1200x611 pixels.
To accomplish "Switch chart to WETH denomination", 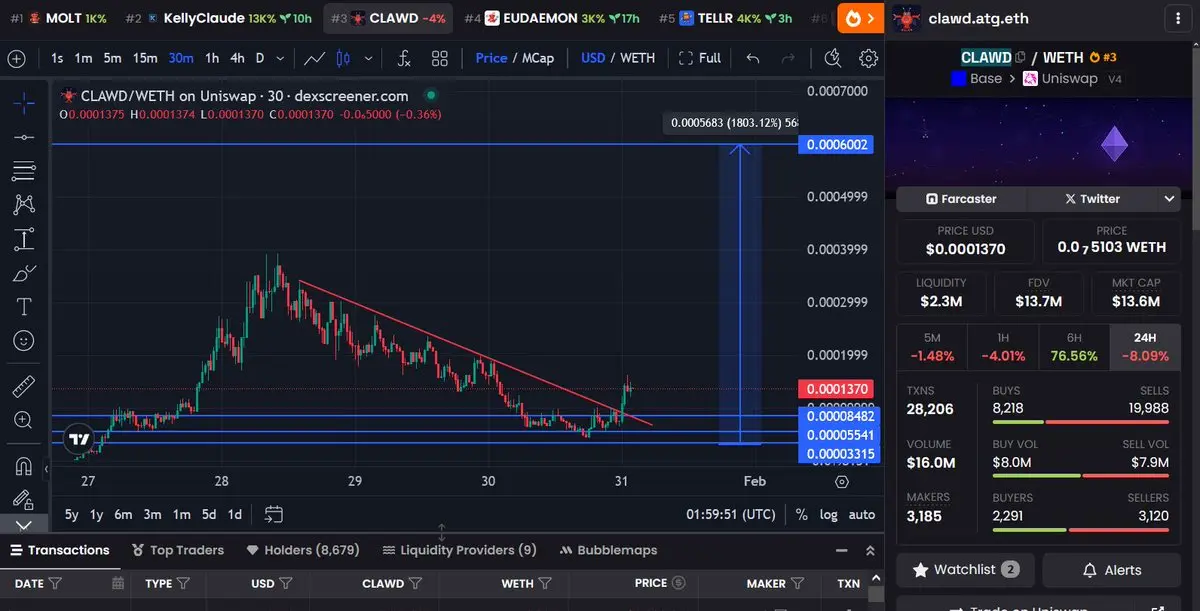I will pyautogui.click(x=638, y=58).
